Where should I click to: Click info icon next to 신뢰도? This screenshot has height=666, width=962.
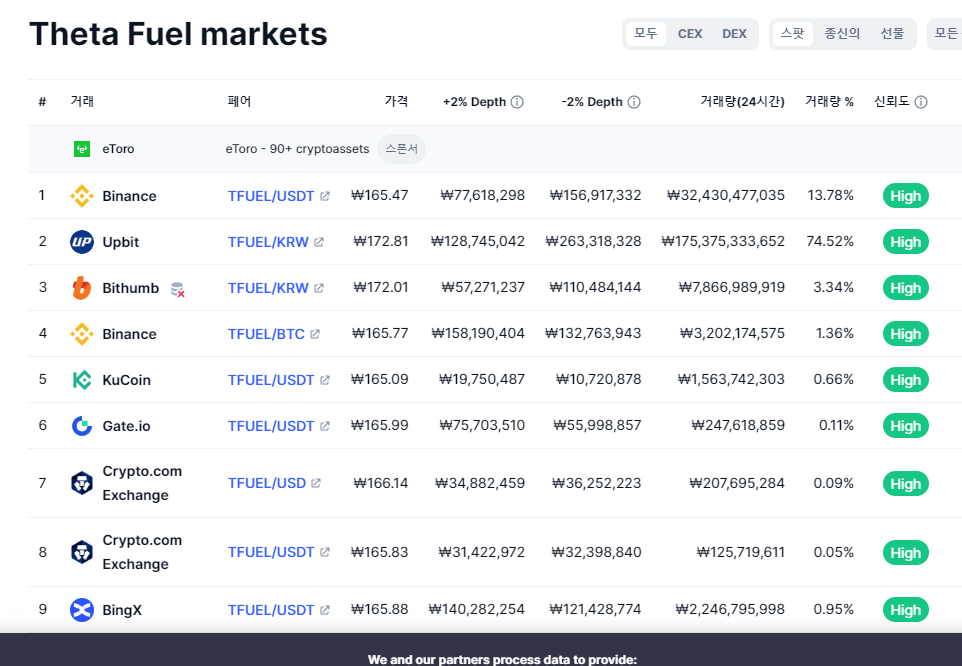[x=921, y=102]
